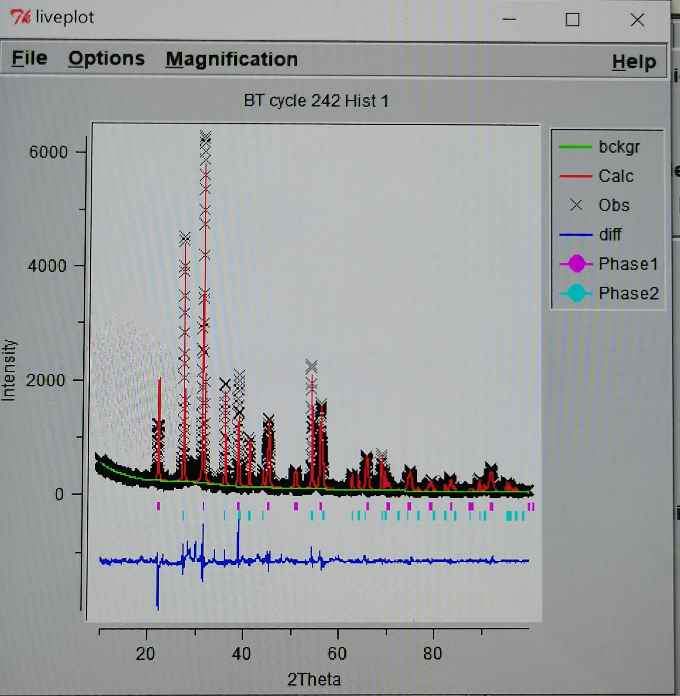680x696 pixels.
Task: Click the magenta Phase1 marker in legend
Action: (x=574, y=264)
